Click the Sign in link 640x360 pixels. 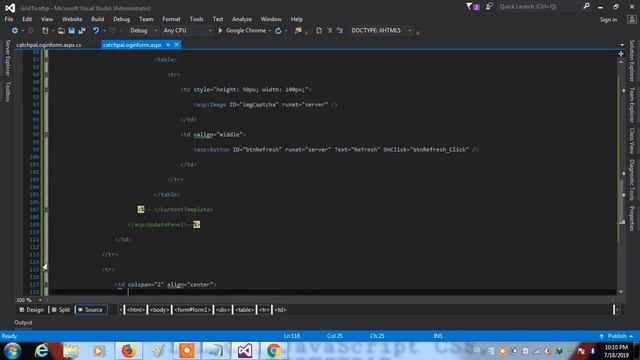(x=608, y=20)
